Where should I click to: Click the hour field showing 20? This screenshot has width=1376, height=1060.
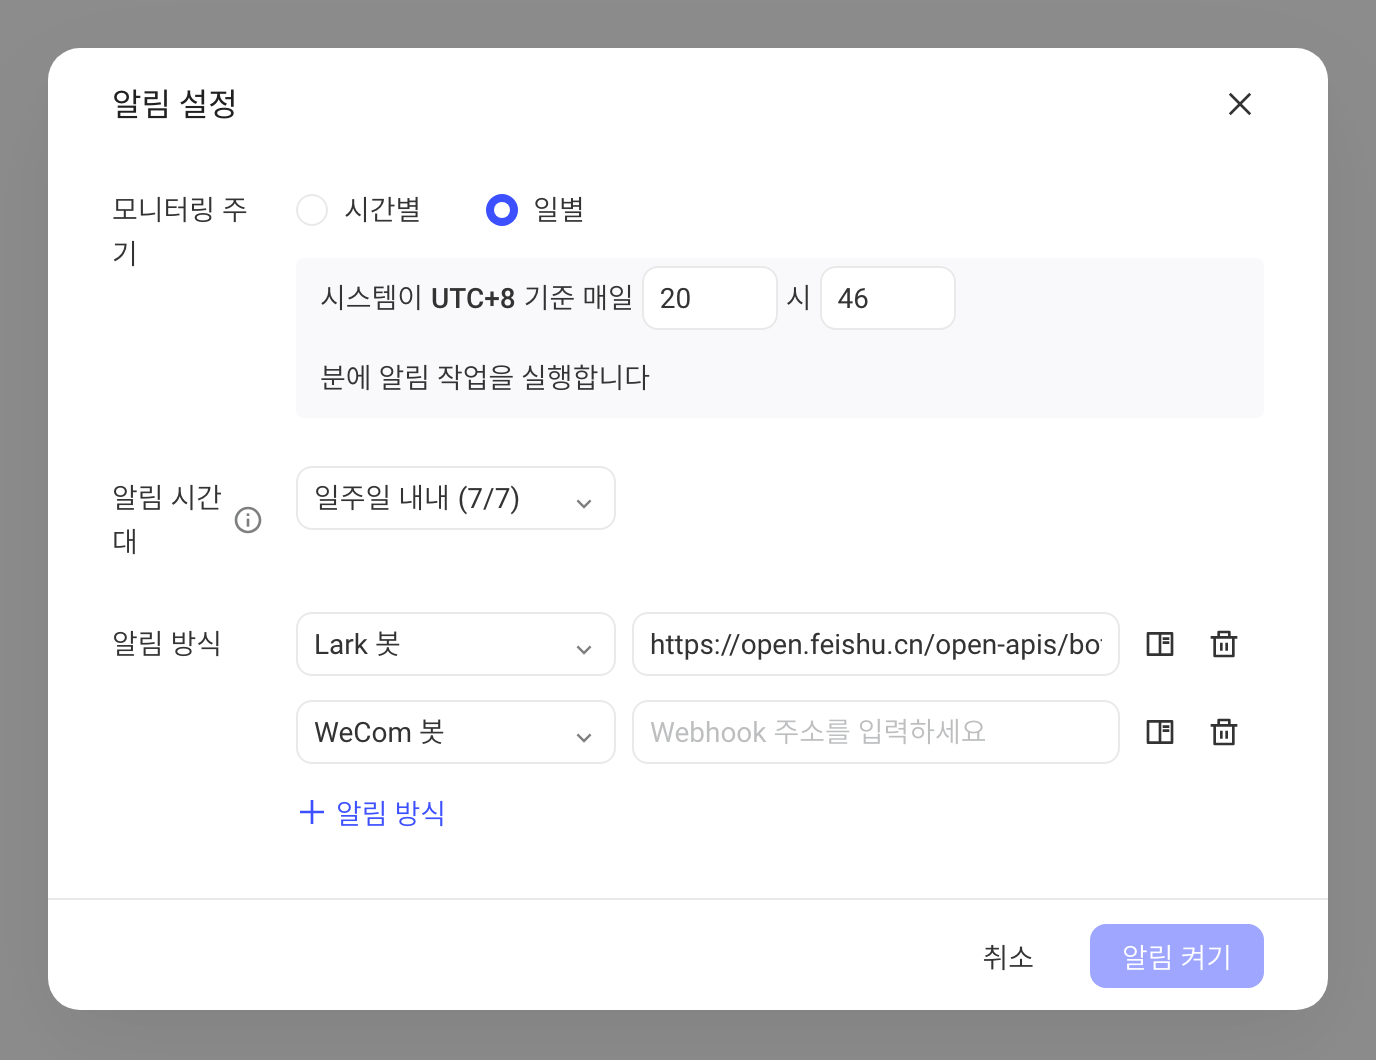pos(710,298)
